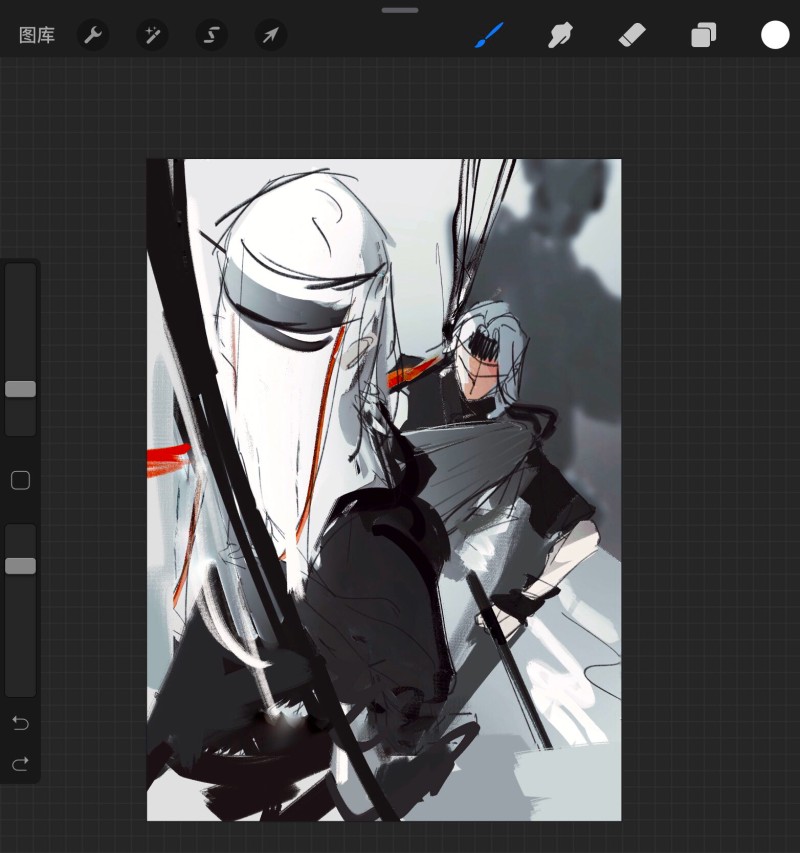Image resolution: width=800 pixels, height=853 pixels.
Task: Select the Smudge finger tool
Action: point(560,35)
